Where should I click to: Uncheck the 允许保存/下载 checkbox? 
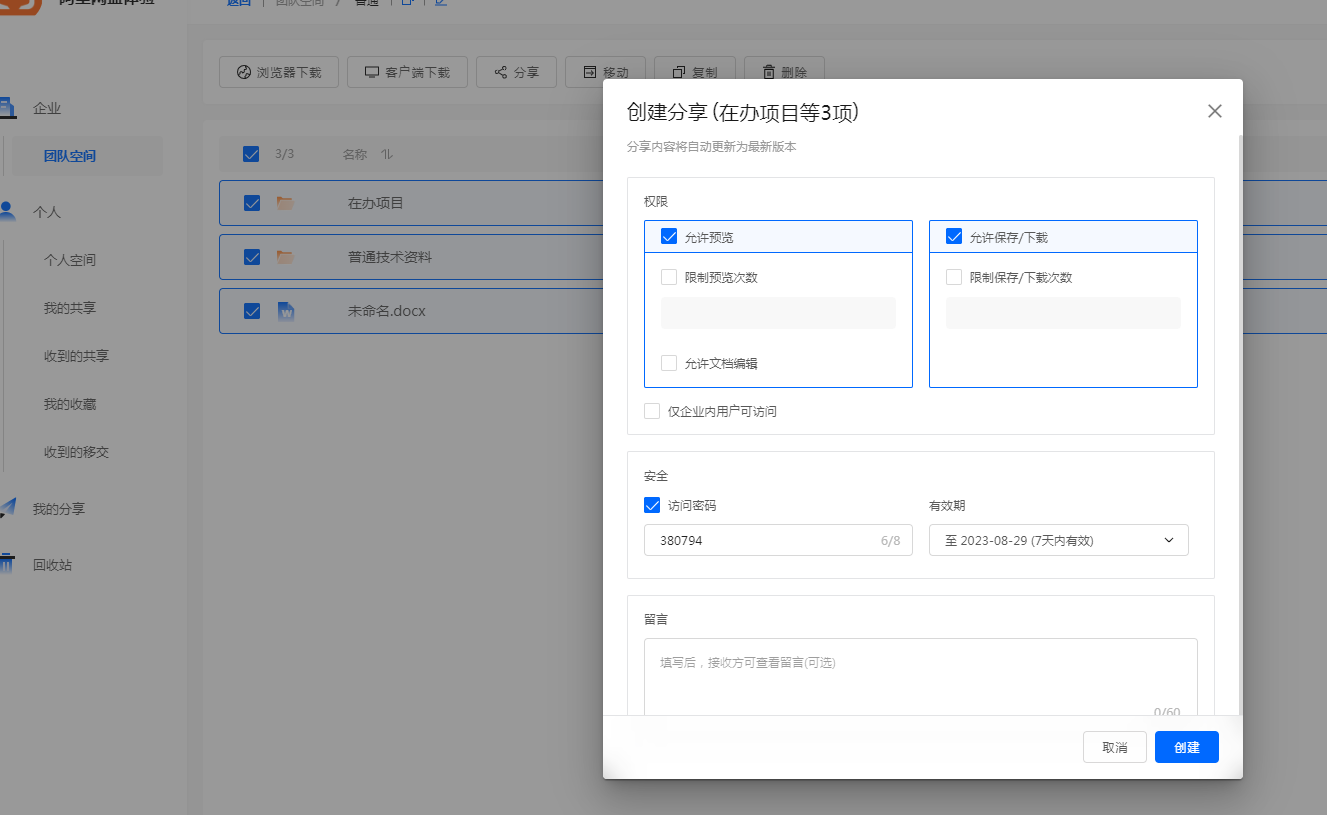click(x=954, y=237)
